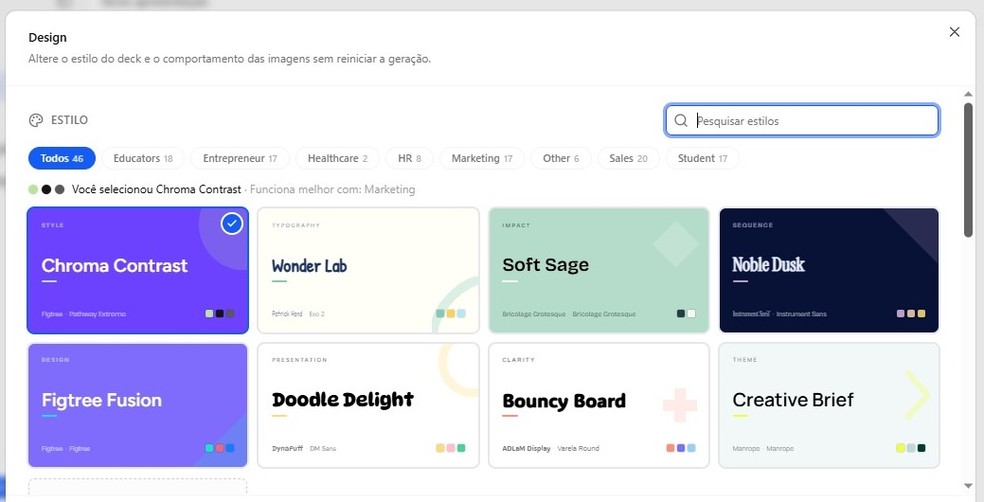The width and height of the screenshot is (984, 502).
Task: Click color swatches on Bouncy Board card
Action: [681, 449]
